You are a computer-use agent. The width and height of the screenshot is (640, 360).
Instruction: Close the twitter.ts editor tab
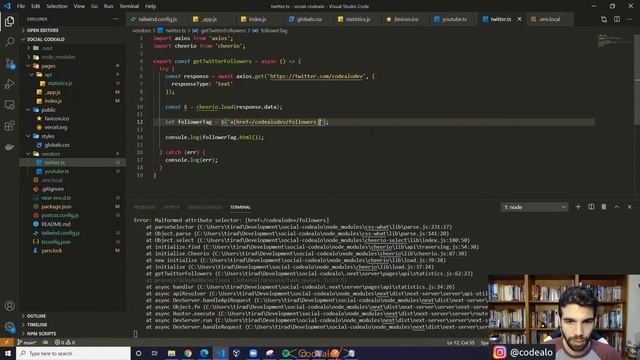pyautogui.click(x=519, y=19)
